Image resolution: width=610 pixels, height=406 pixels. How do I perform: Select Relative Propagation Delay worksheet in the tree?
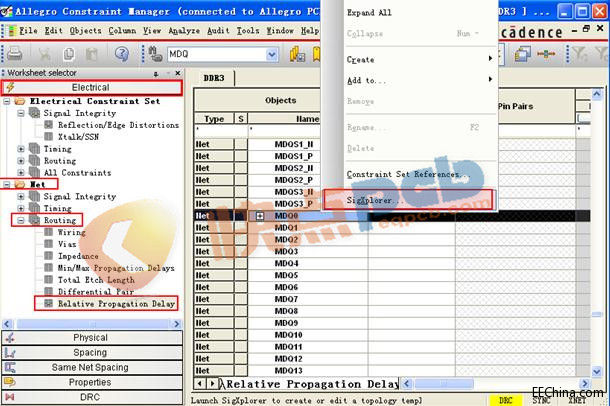[116, 304]
